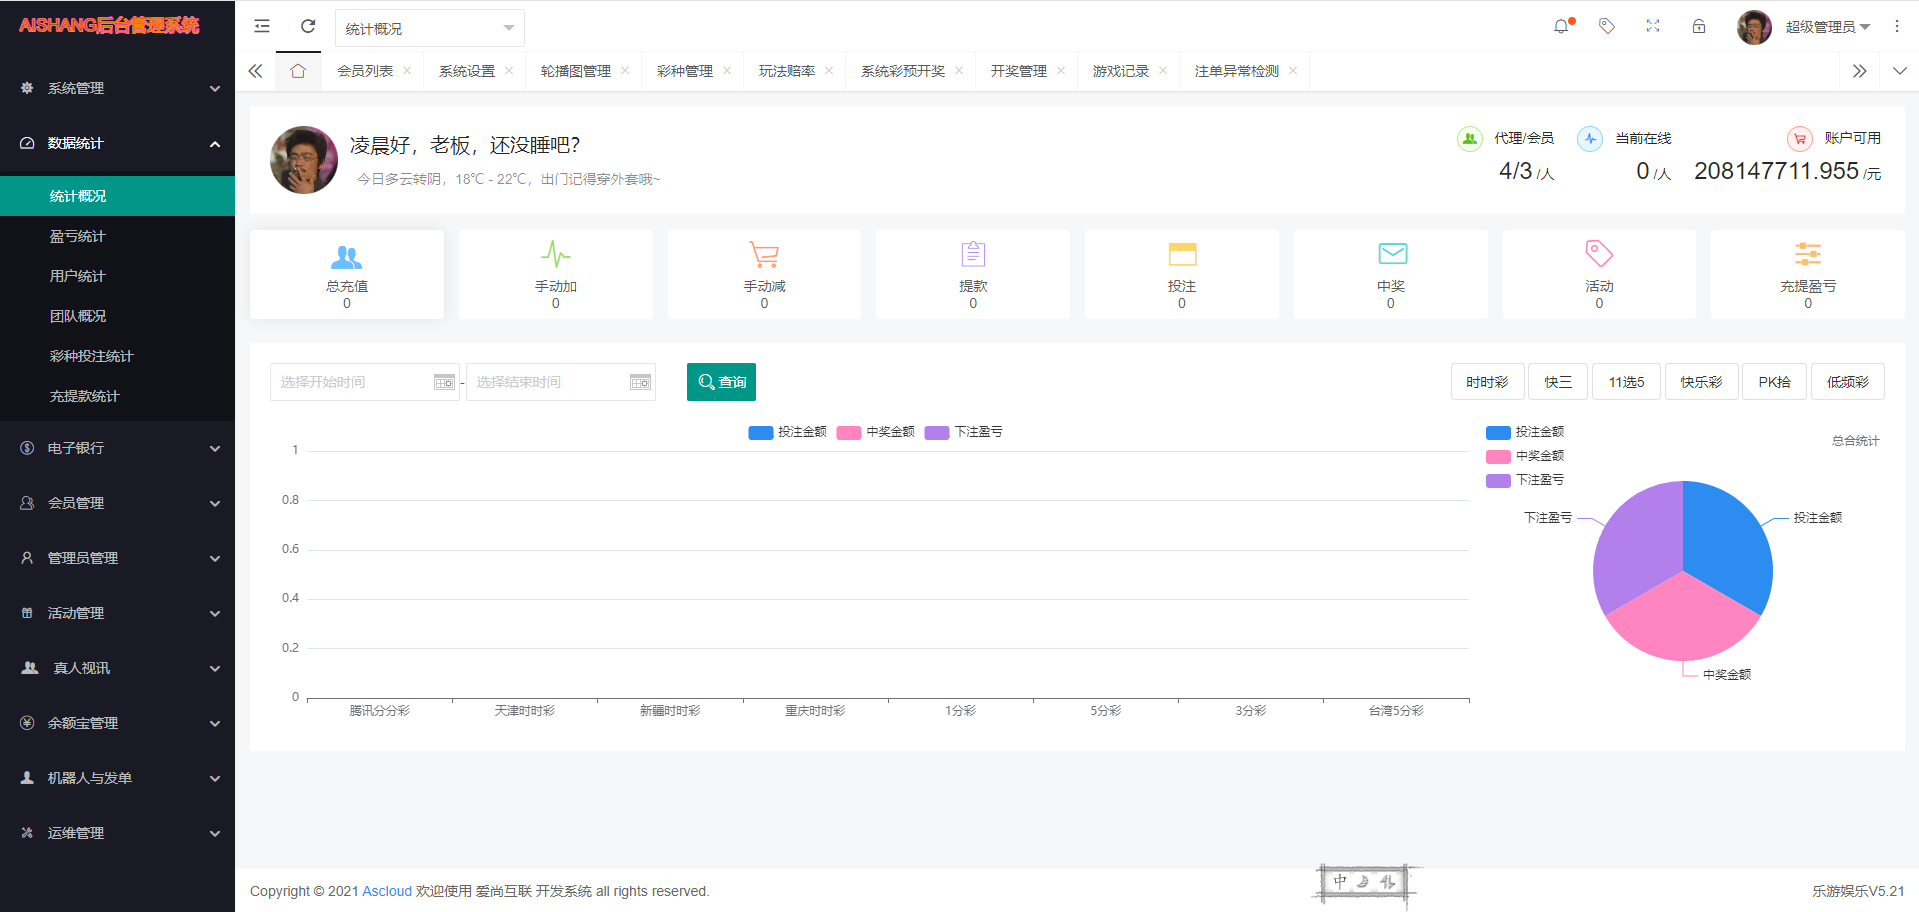Click the fullscreen toggle icon

[x=1653, y=27]
